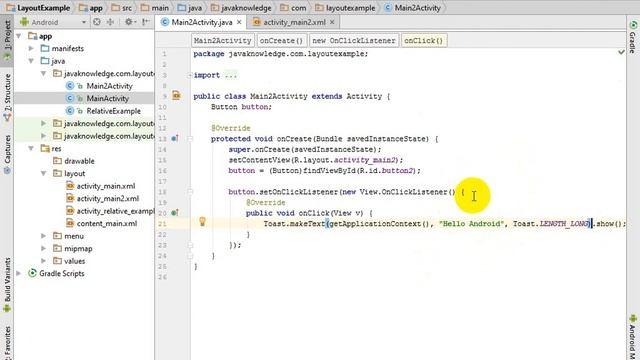Screen dimensions: 640x360
Task: Expand the menu folder
Action: 43,236
